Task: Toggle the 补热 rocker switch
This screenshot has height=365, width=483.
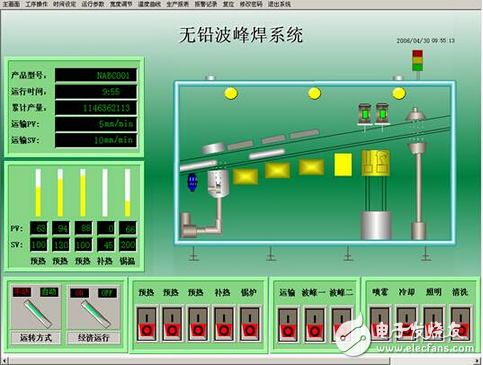Action: 224,324
